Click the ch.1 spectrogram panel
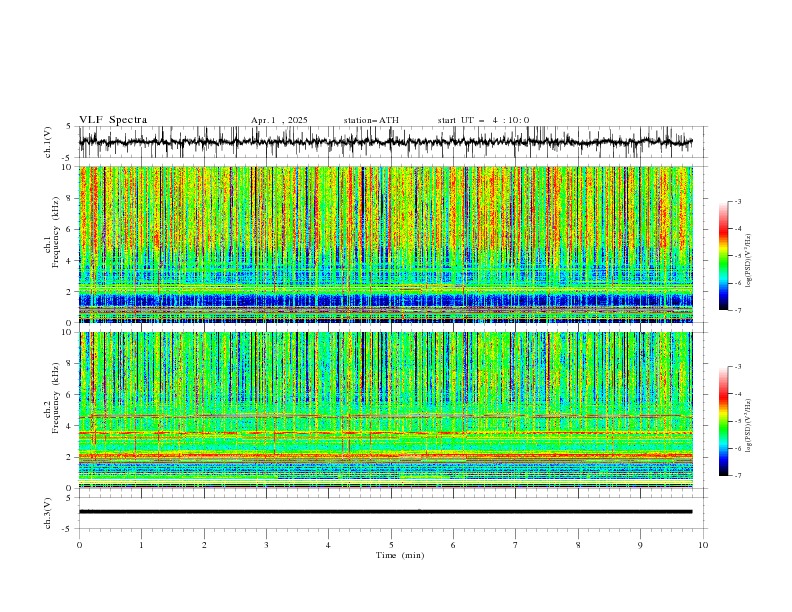This screenshot has width=792, height=612. click(x=386, y=244)
